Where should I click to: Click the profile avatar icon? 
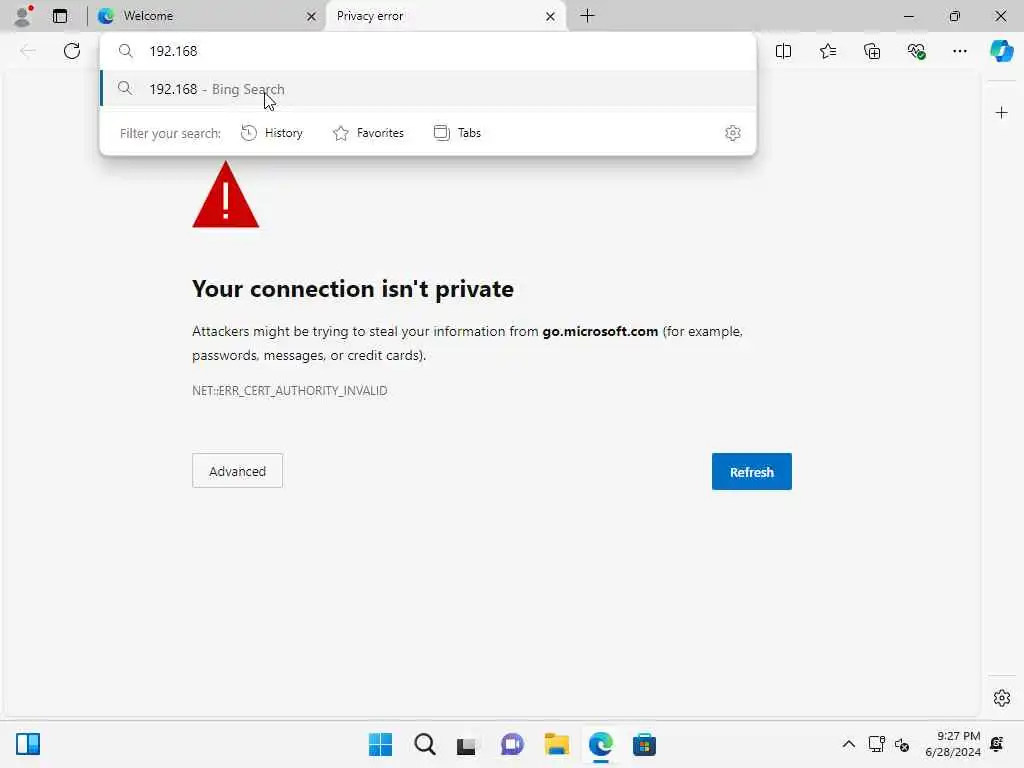click(24, 16)
